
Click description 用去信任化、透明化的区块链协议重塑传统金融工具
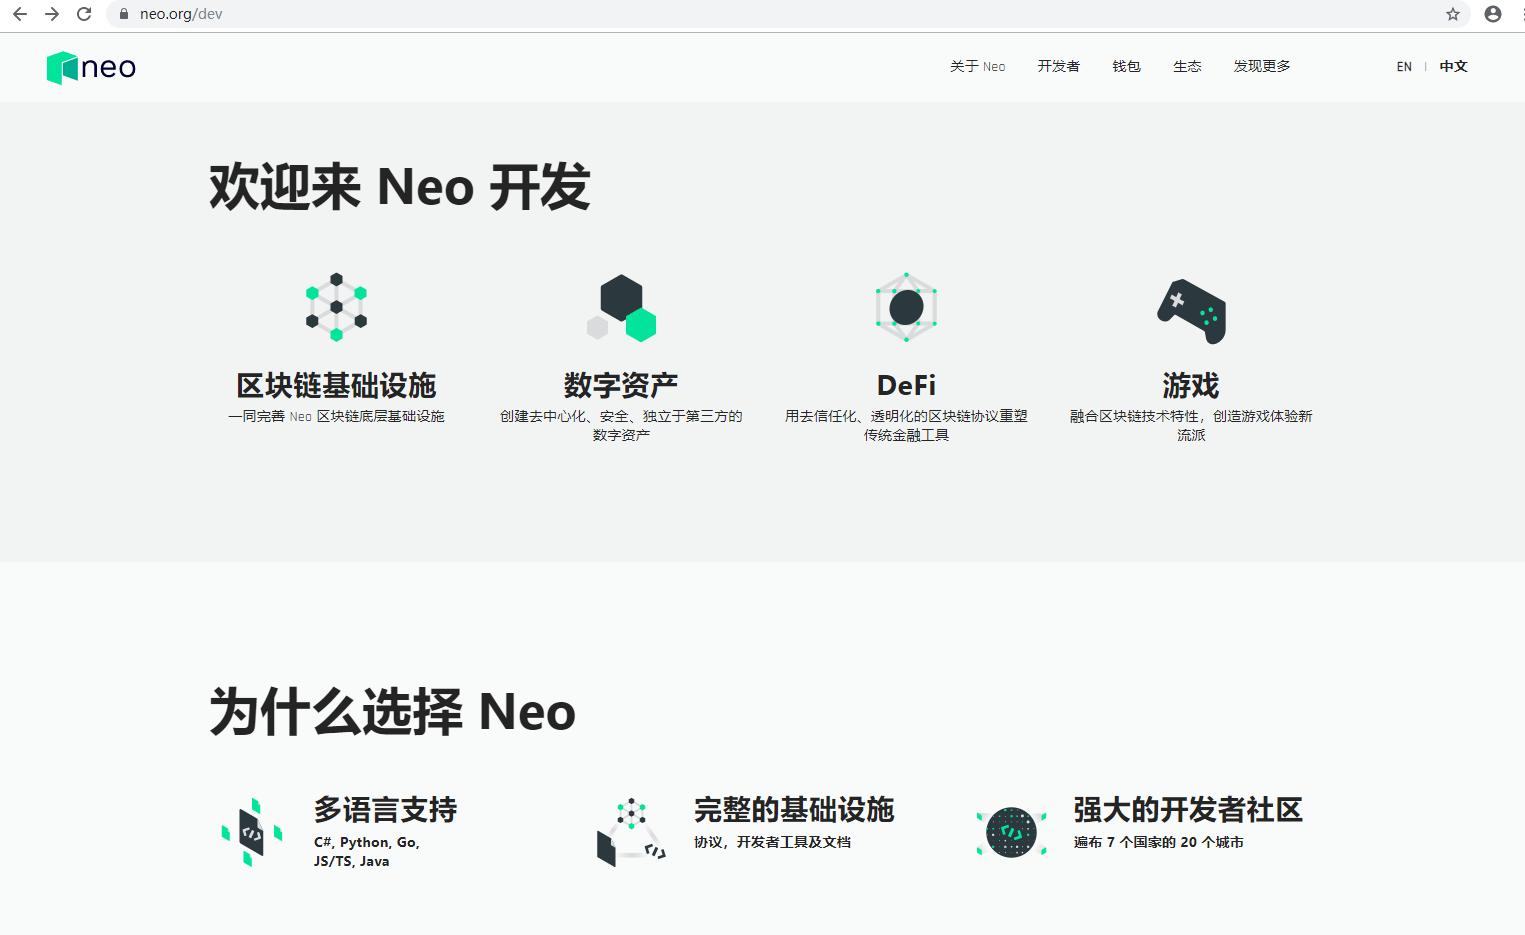click(906, 425)
